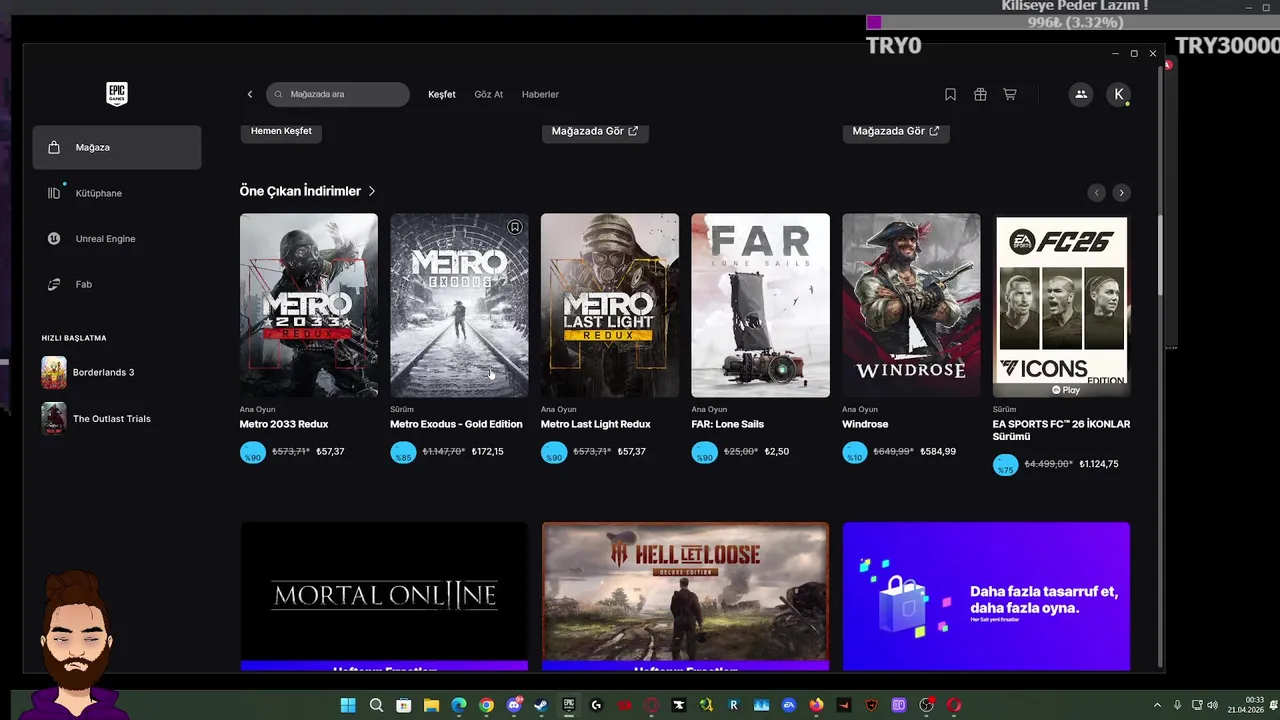Click the Windrose title text
Image resolution: width=1280 pixels, height=720 pixels.
(865, 424)
